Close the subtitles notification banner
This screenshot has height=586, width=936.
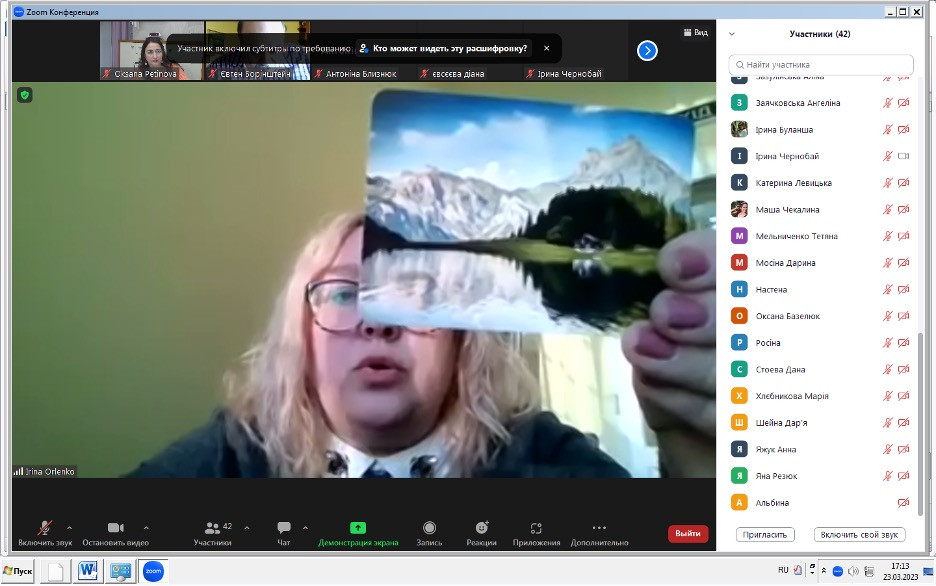click(546, 48)
